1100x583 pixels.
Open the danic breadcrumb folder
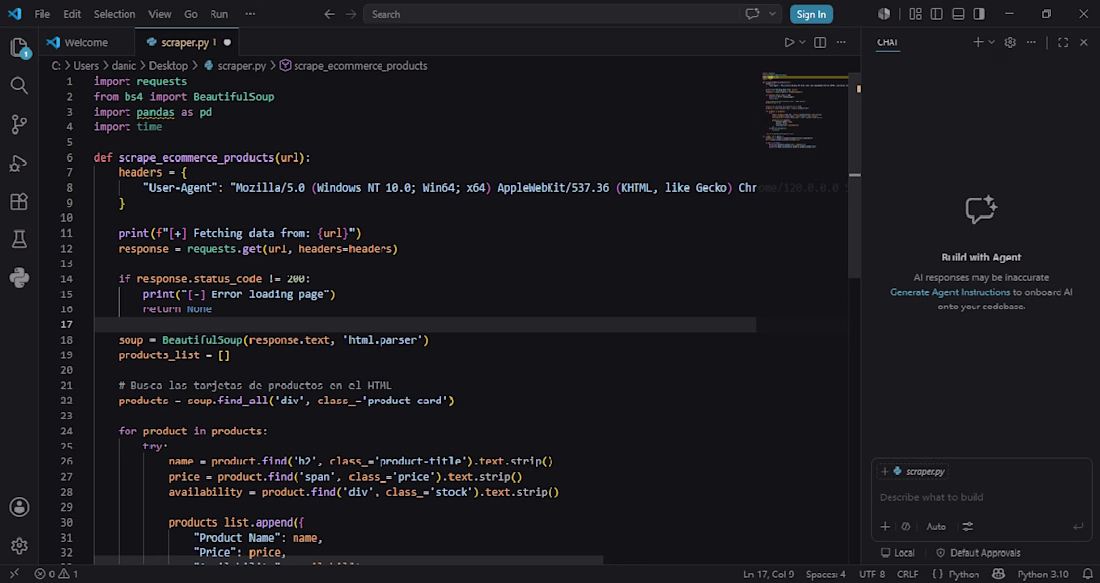123,65
